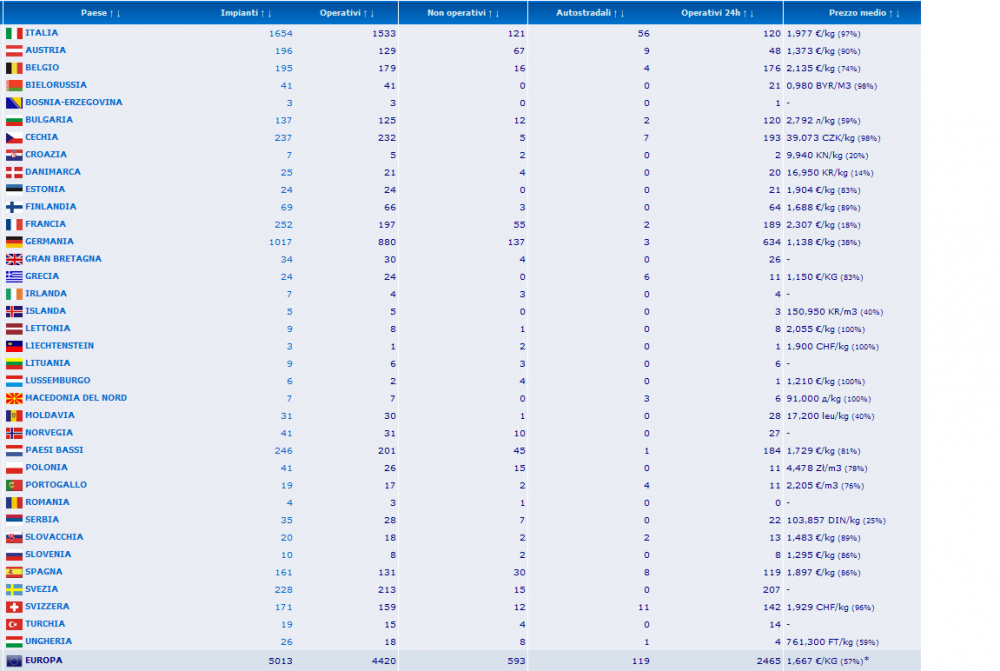Click the Czech flag beside CECHIA
The width and height of the screenshot is (1000, 671).
(x=14, y=138)
